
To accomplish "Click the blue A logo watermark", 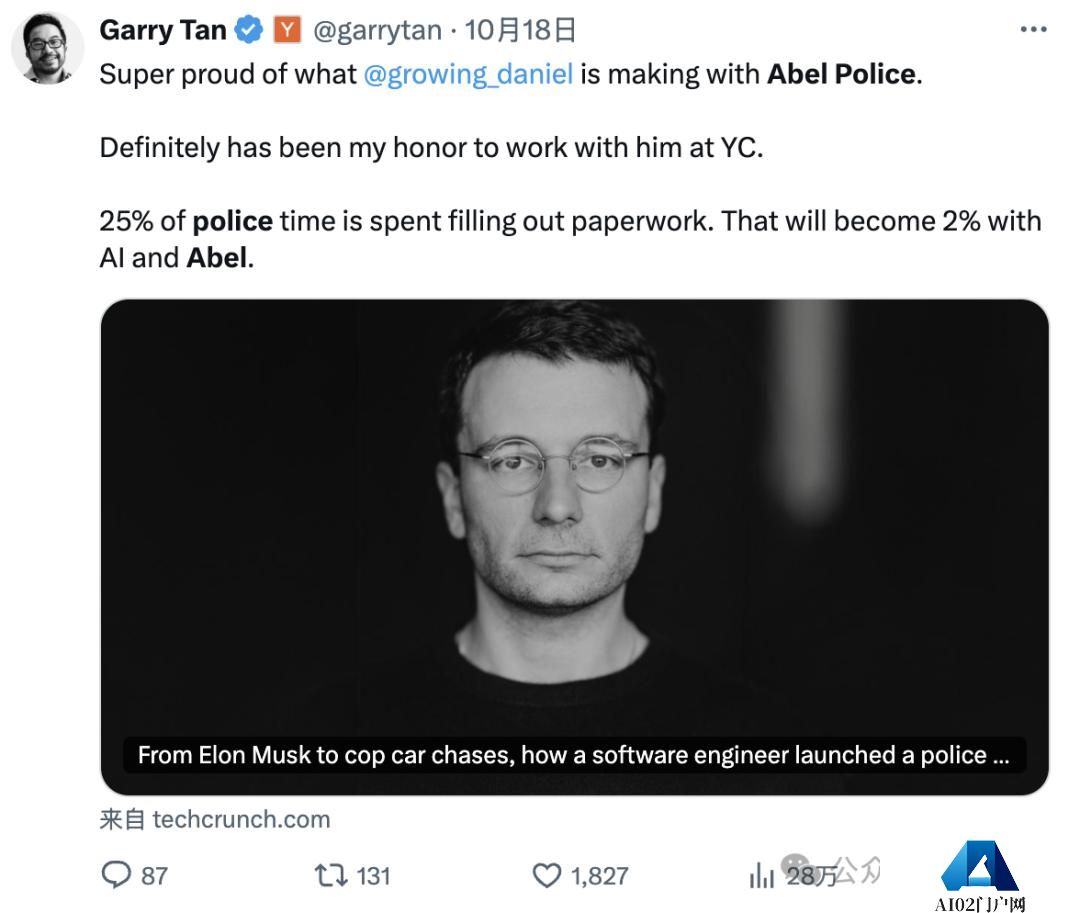I will pyautogui.click(x=979, y=866).
